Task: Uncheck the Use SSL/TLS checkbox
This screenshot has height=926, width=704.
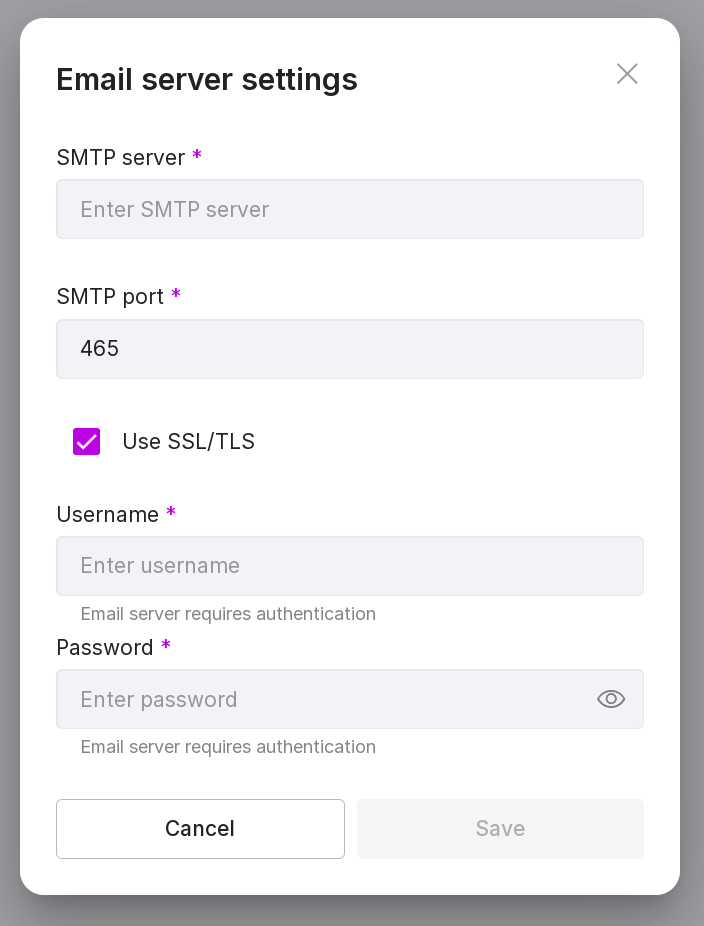Action: 87,441
